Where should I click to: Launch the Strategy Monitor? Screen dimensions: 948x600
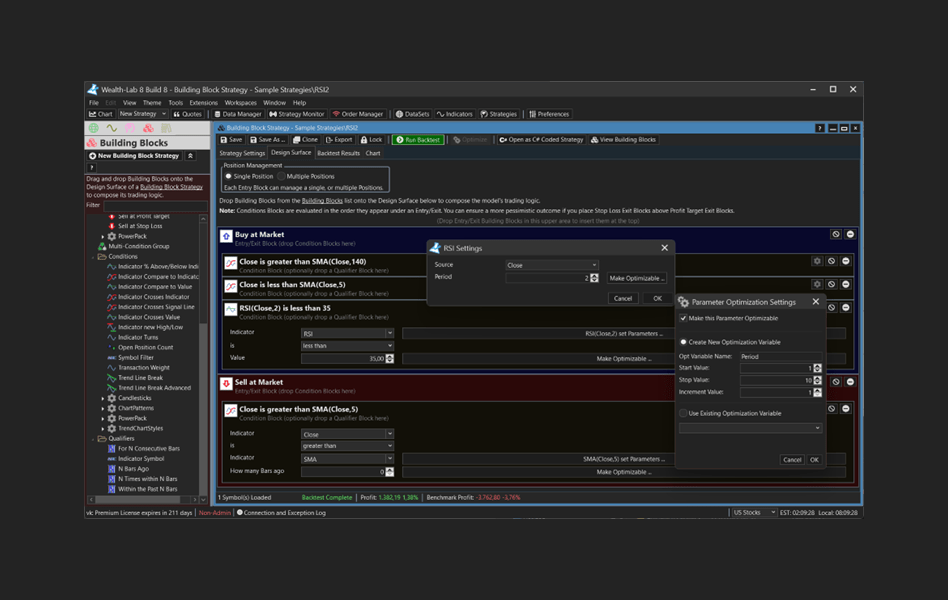click(297, 114)
